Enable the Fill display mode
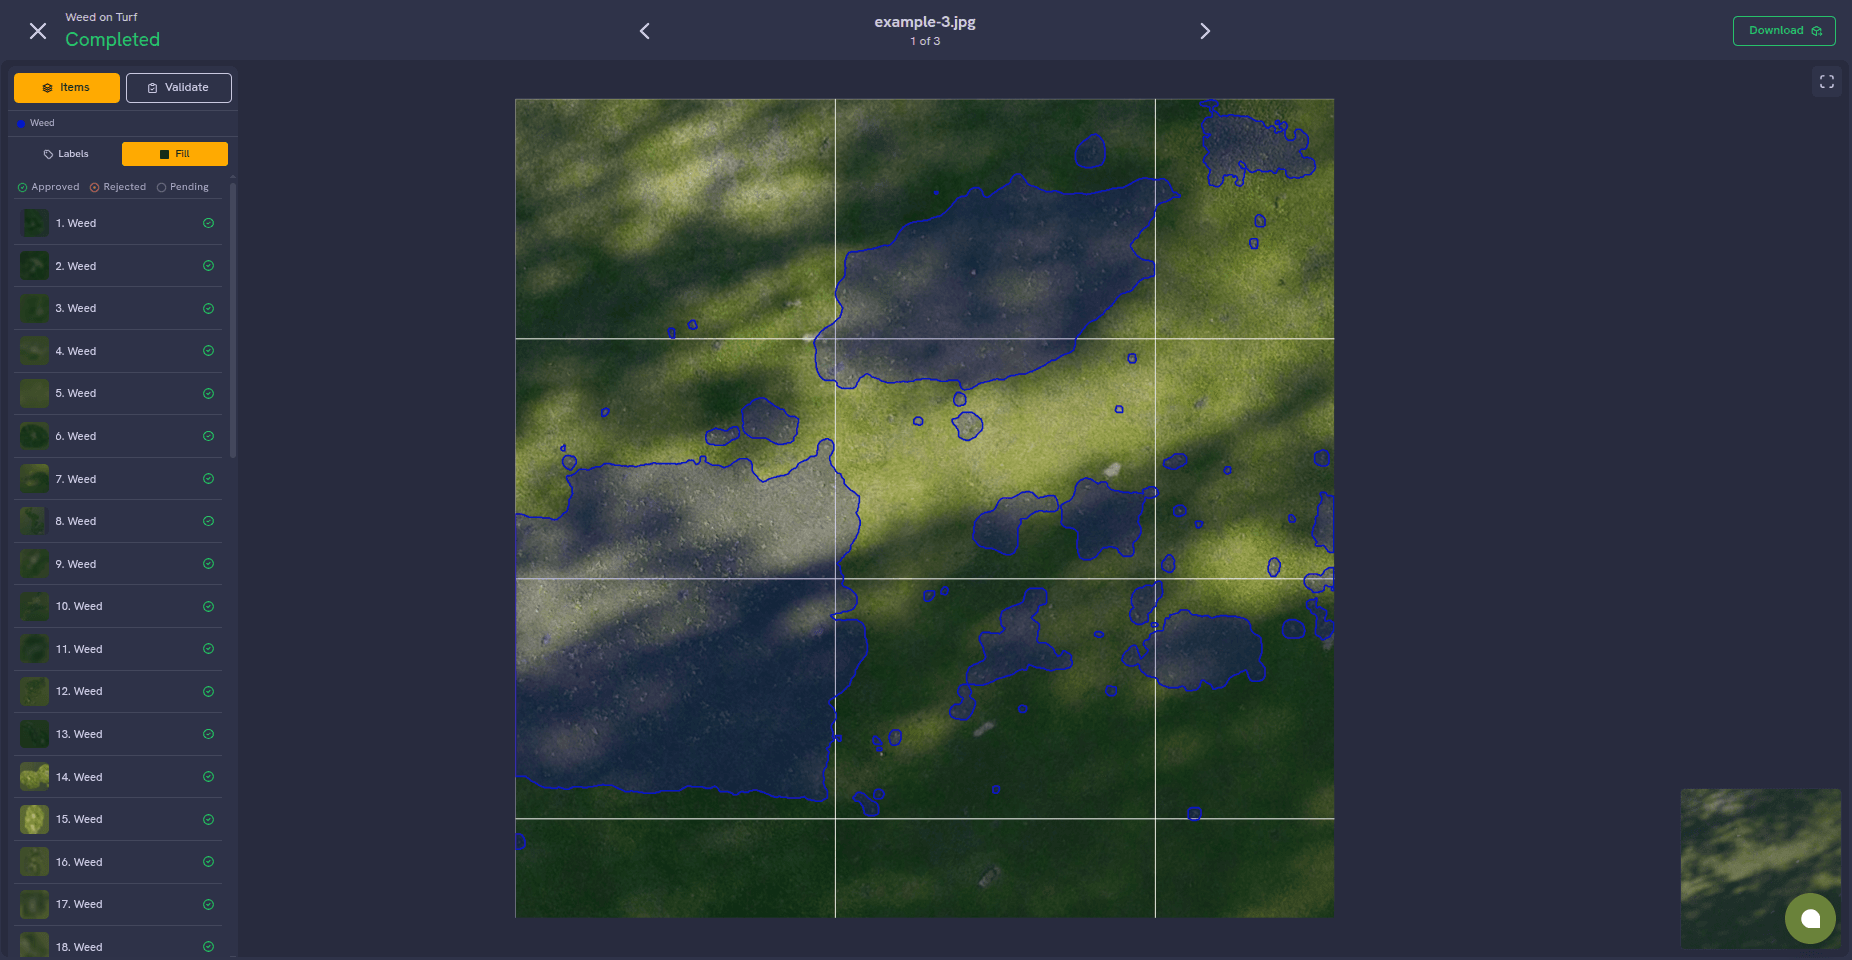 tap(175, 154)
